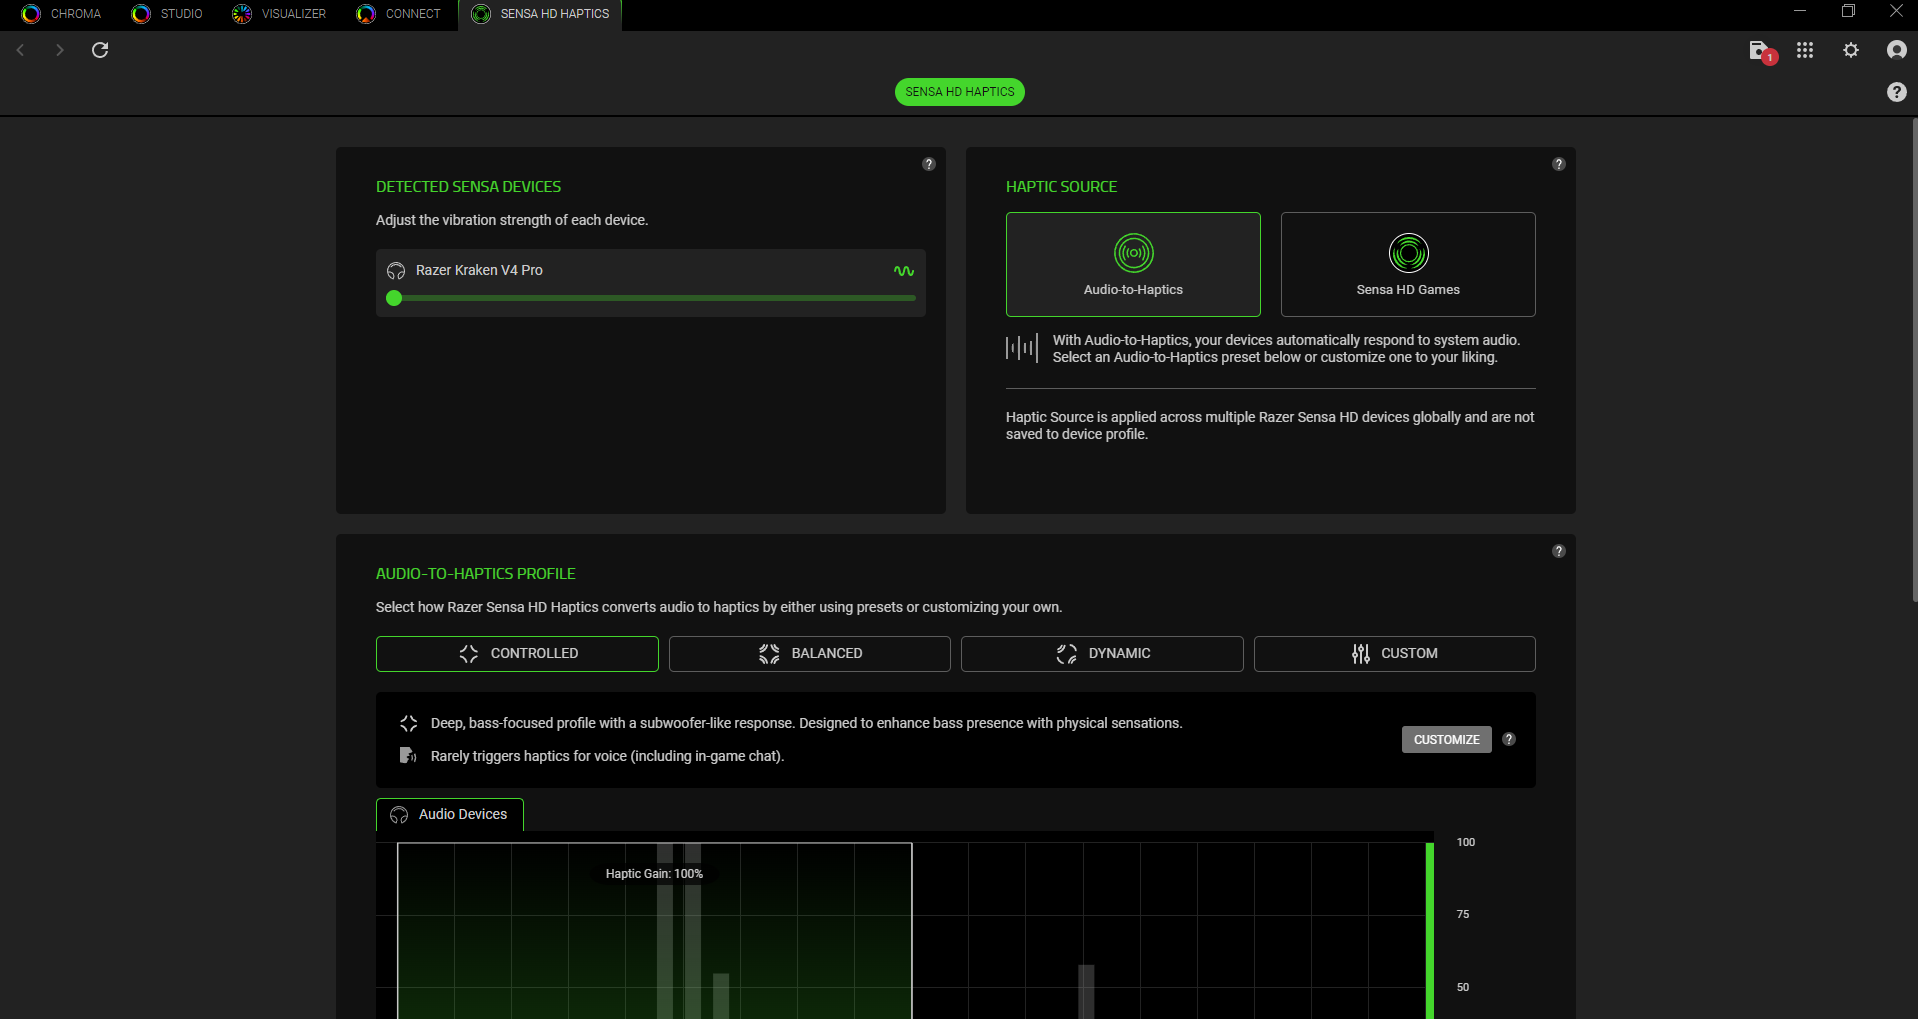Select Audio-to-Haptics as haptic source
Image resolution: width=1918 pixels, height=1019 pixels.
(1132, 264)
